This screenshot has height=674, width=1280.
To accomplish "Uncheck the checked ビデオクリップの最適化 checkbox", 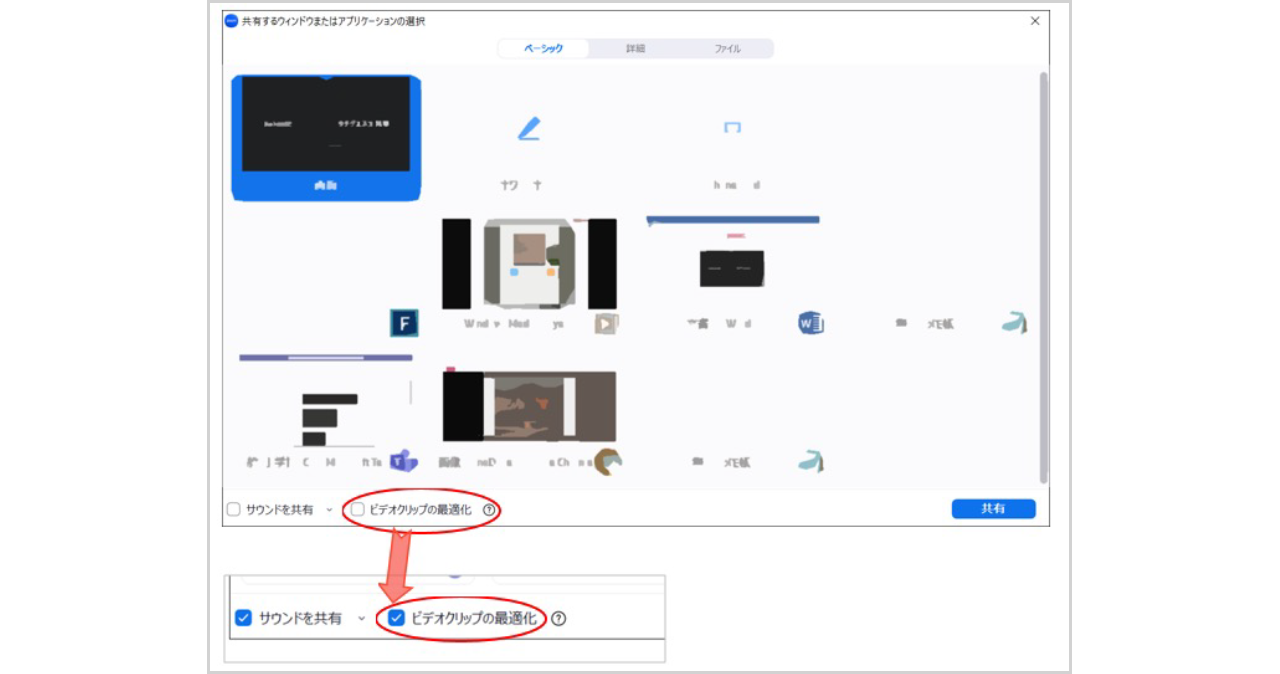I will [x=396, y=618].
